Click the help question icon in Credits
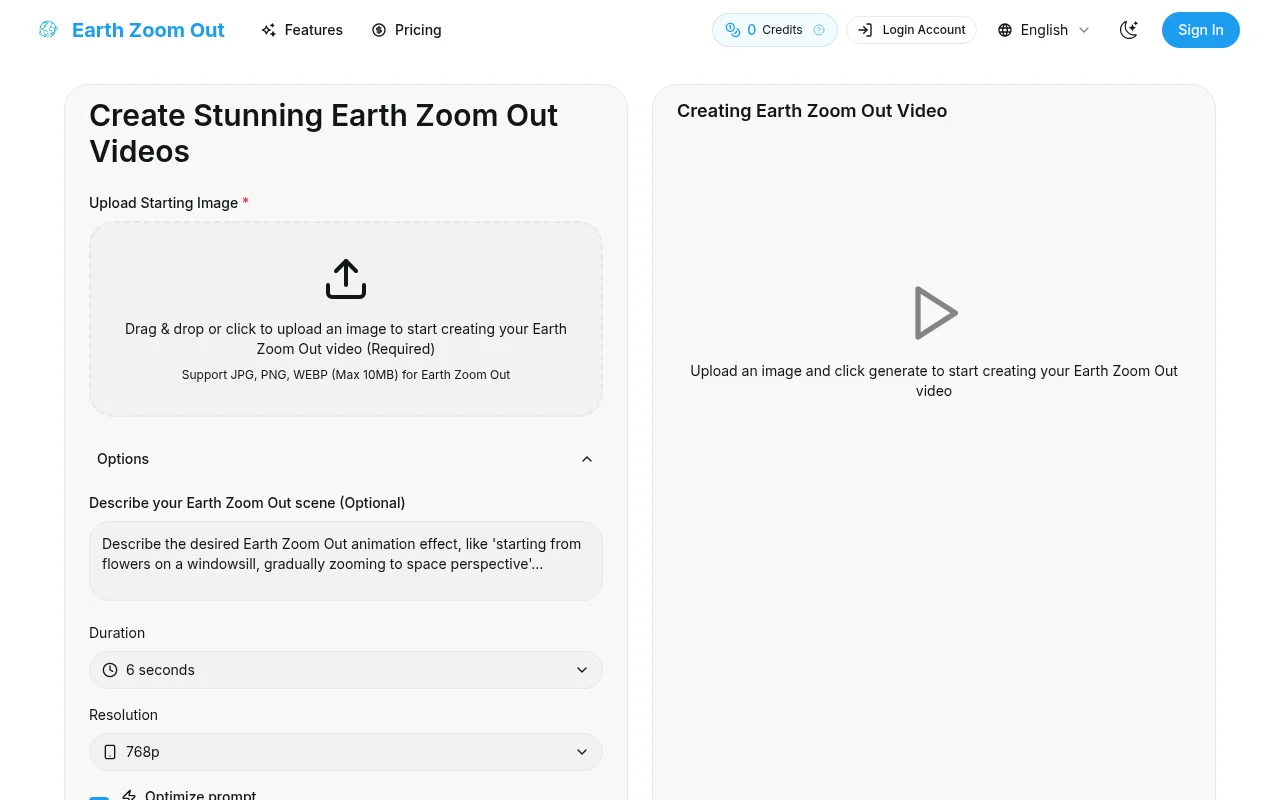1280x800 pixels. click(819, 30)
